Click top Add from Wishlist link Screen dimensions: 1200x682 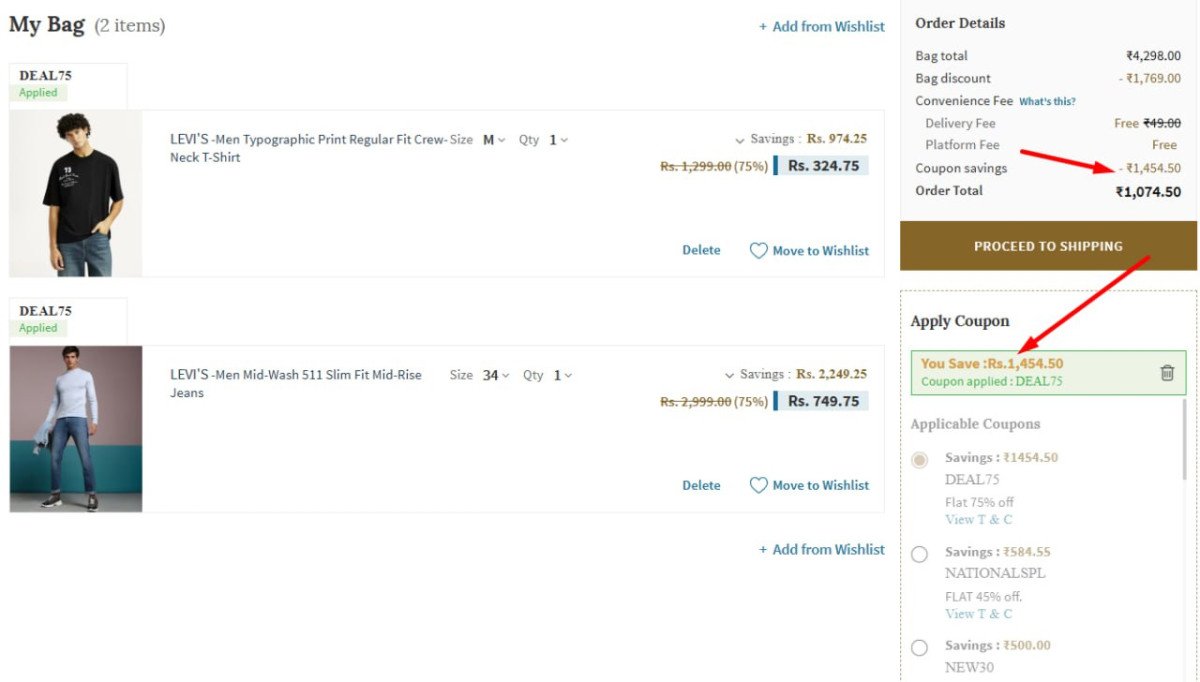tap(822, 27)
